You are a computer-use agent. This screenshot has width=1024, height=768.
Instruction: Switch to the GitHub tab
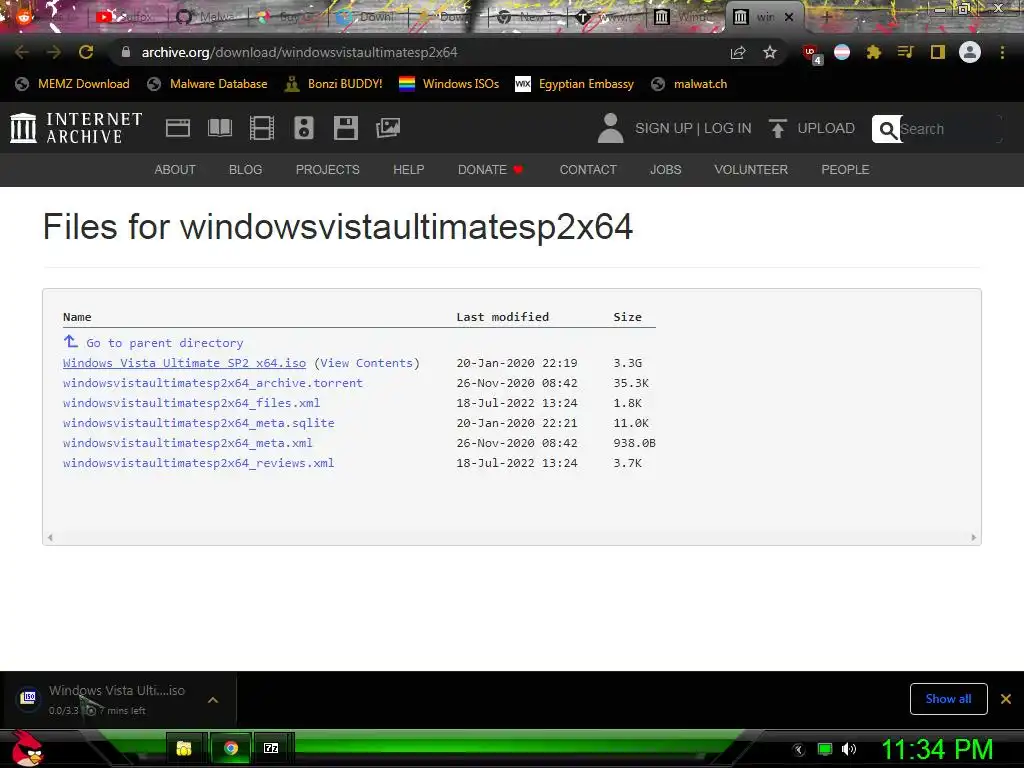click(204, 16)
